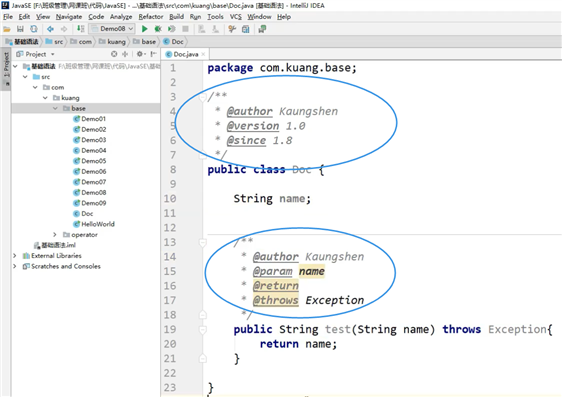Screen dimensions: 562x397
Task: Expand the operator package
Action: pyautogui.click(x=54, y=235)
